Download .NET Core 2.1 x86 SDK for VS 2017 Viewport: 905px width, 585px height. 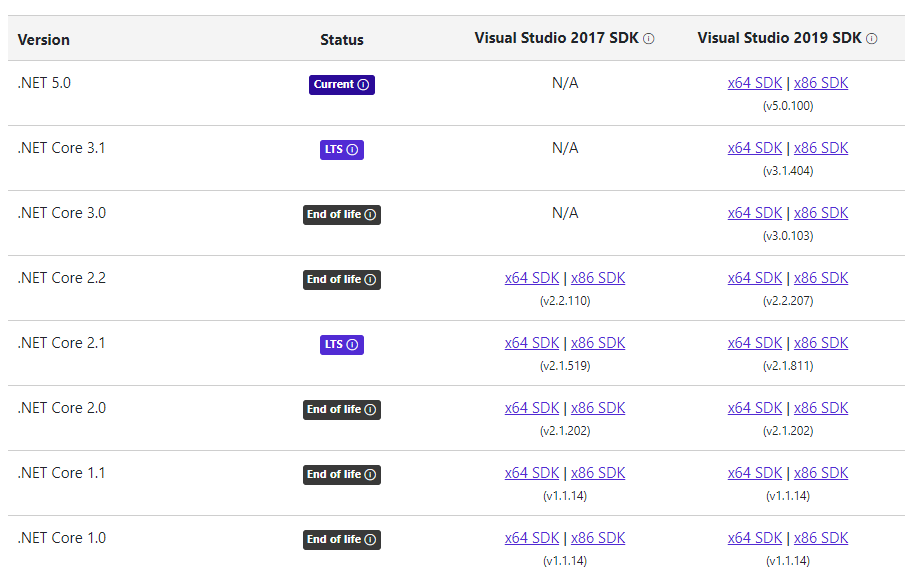(598, 343)
